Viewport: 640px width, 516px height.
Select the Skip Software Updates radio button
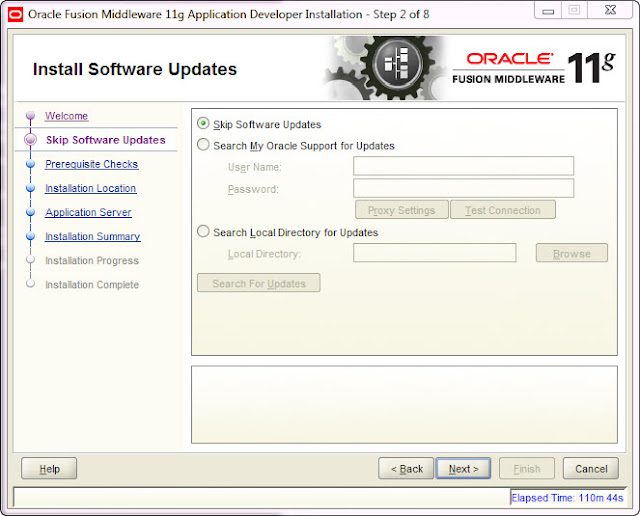203,123
